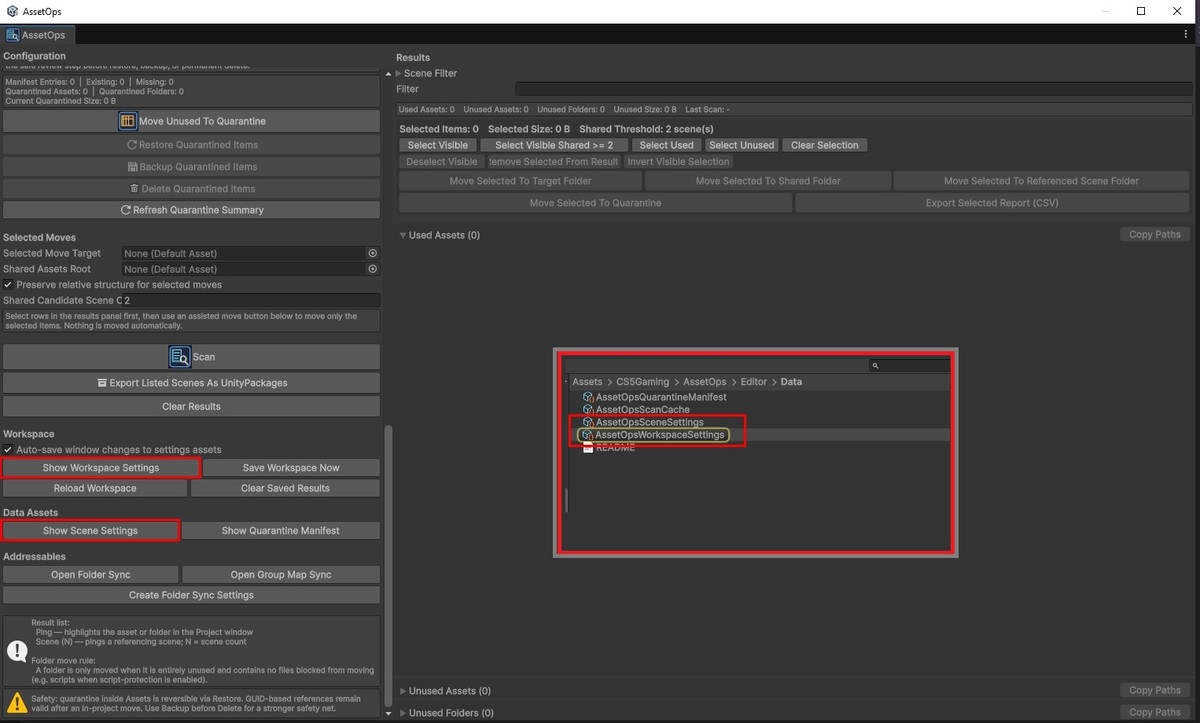This screenshot has height=723, width=1200.
Task: Click the AssetOps tab icon
Action: (x=13, y=35)
